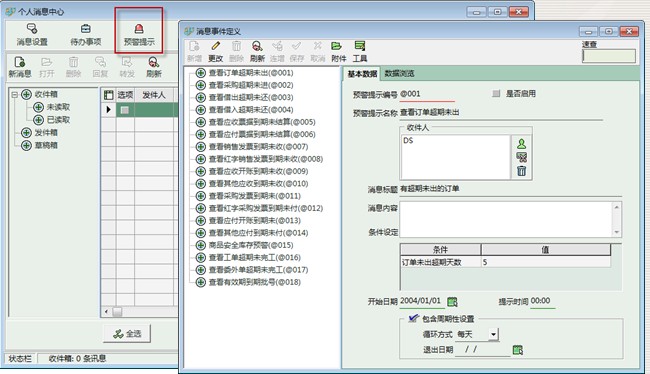Select 查看应收开账到期未收(@009)
650x374 pixels.
258,171
